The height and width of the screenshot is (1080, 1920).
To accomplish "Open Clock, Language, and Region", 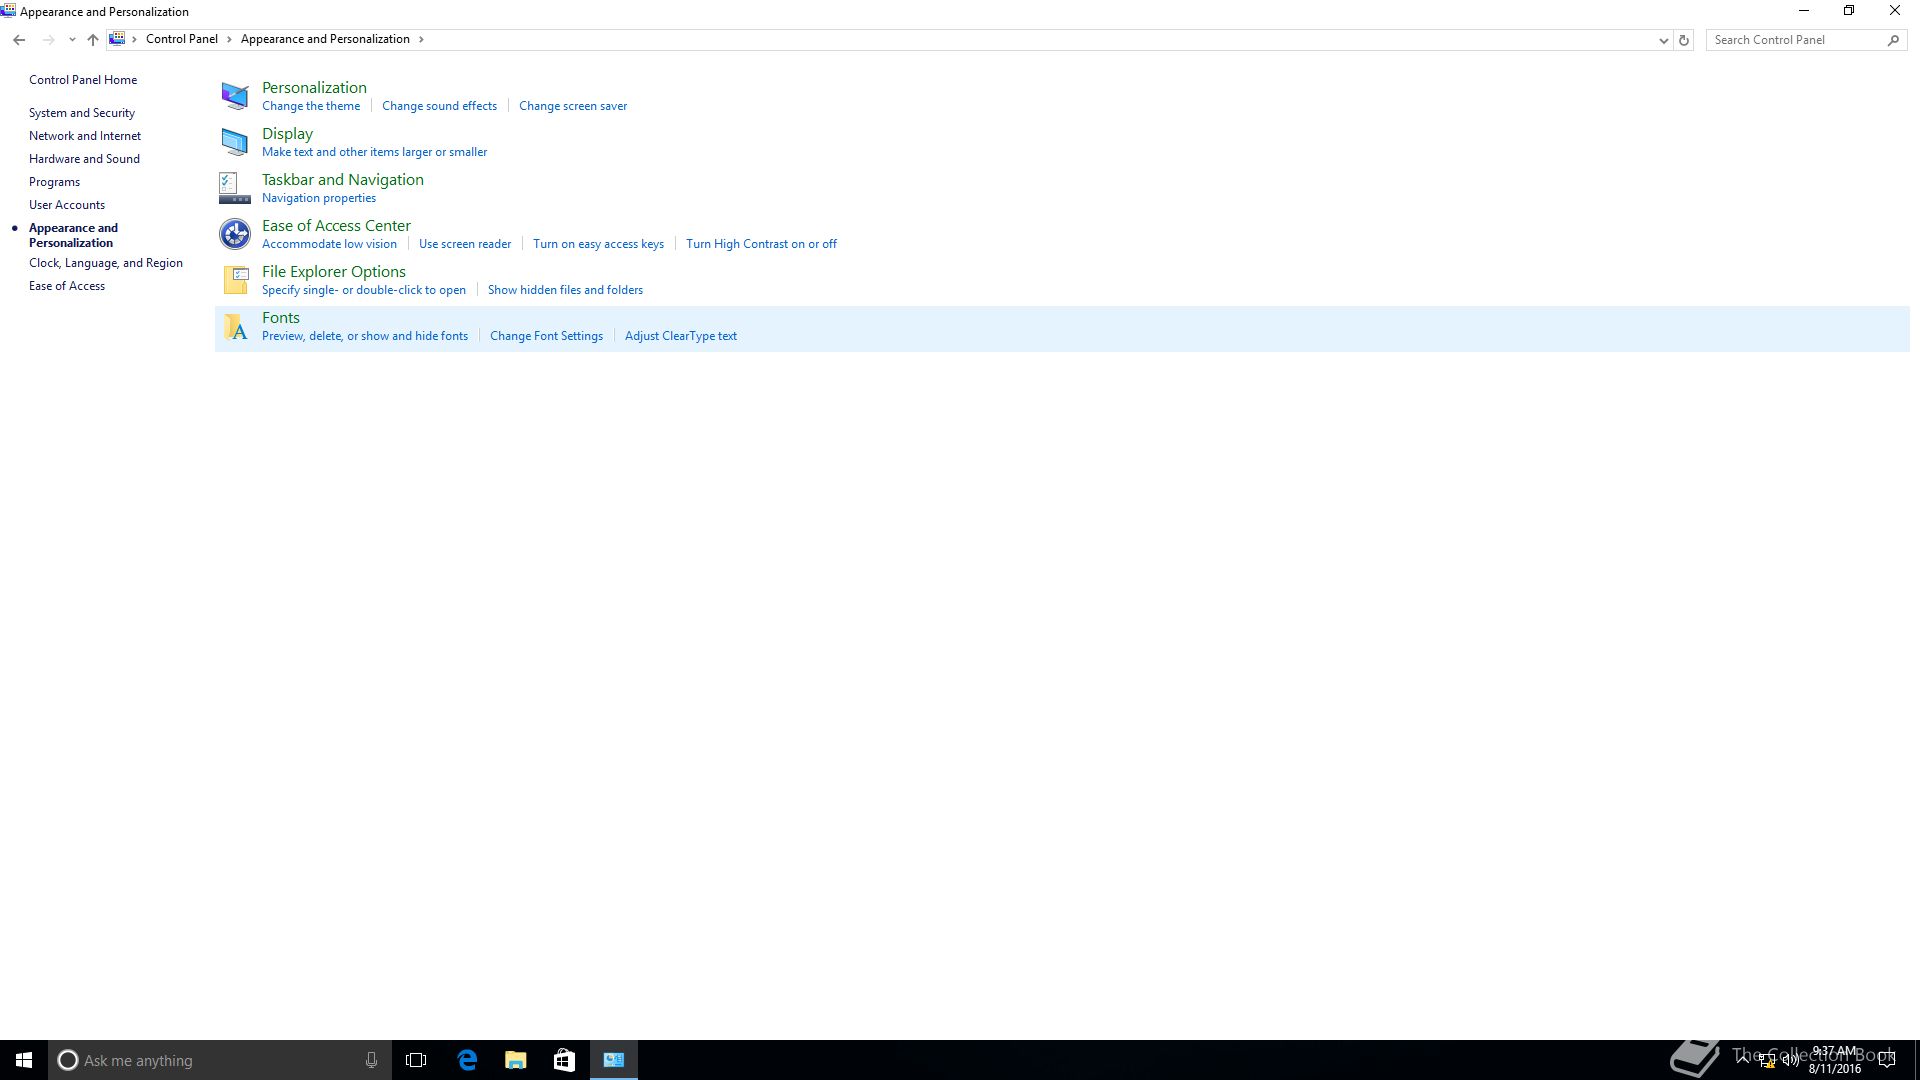I will tap(106, 263).
